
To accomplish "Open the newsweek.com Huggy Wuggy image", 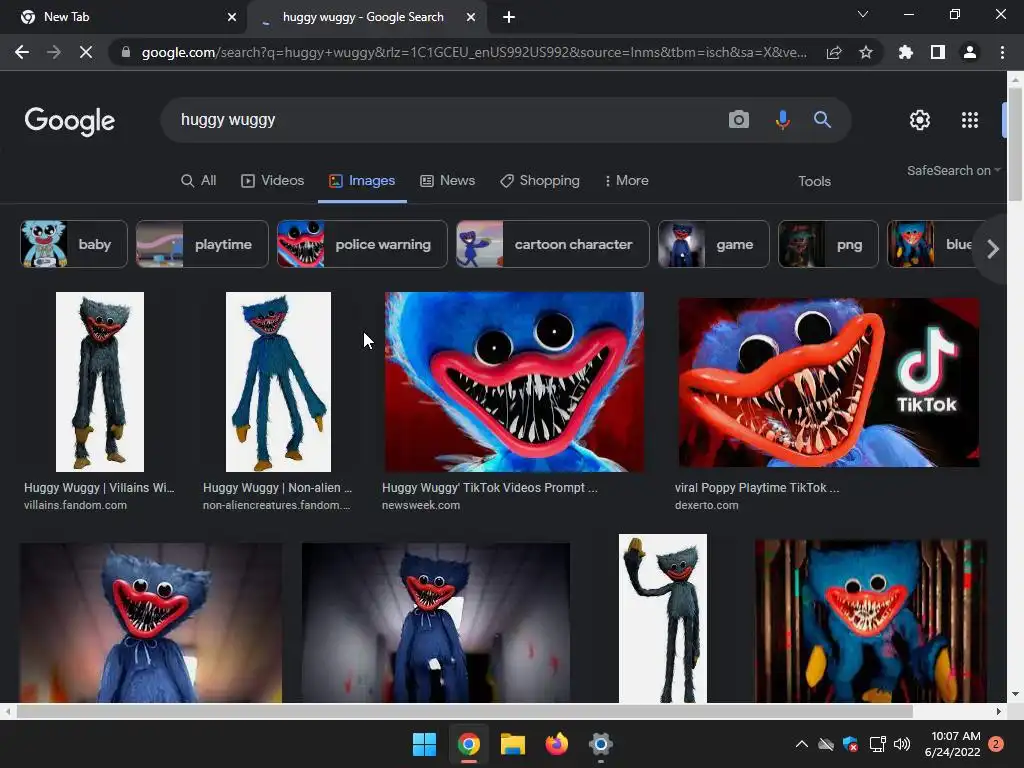I will [515, 382].
